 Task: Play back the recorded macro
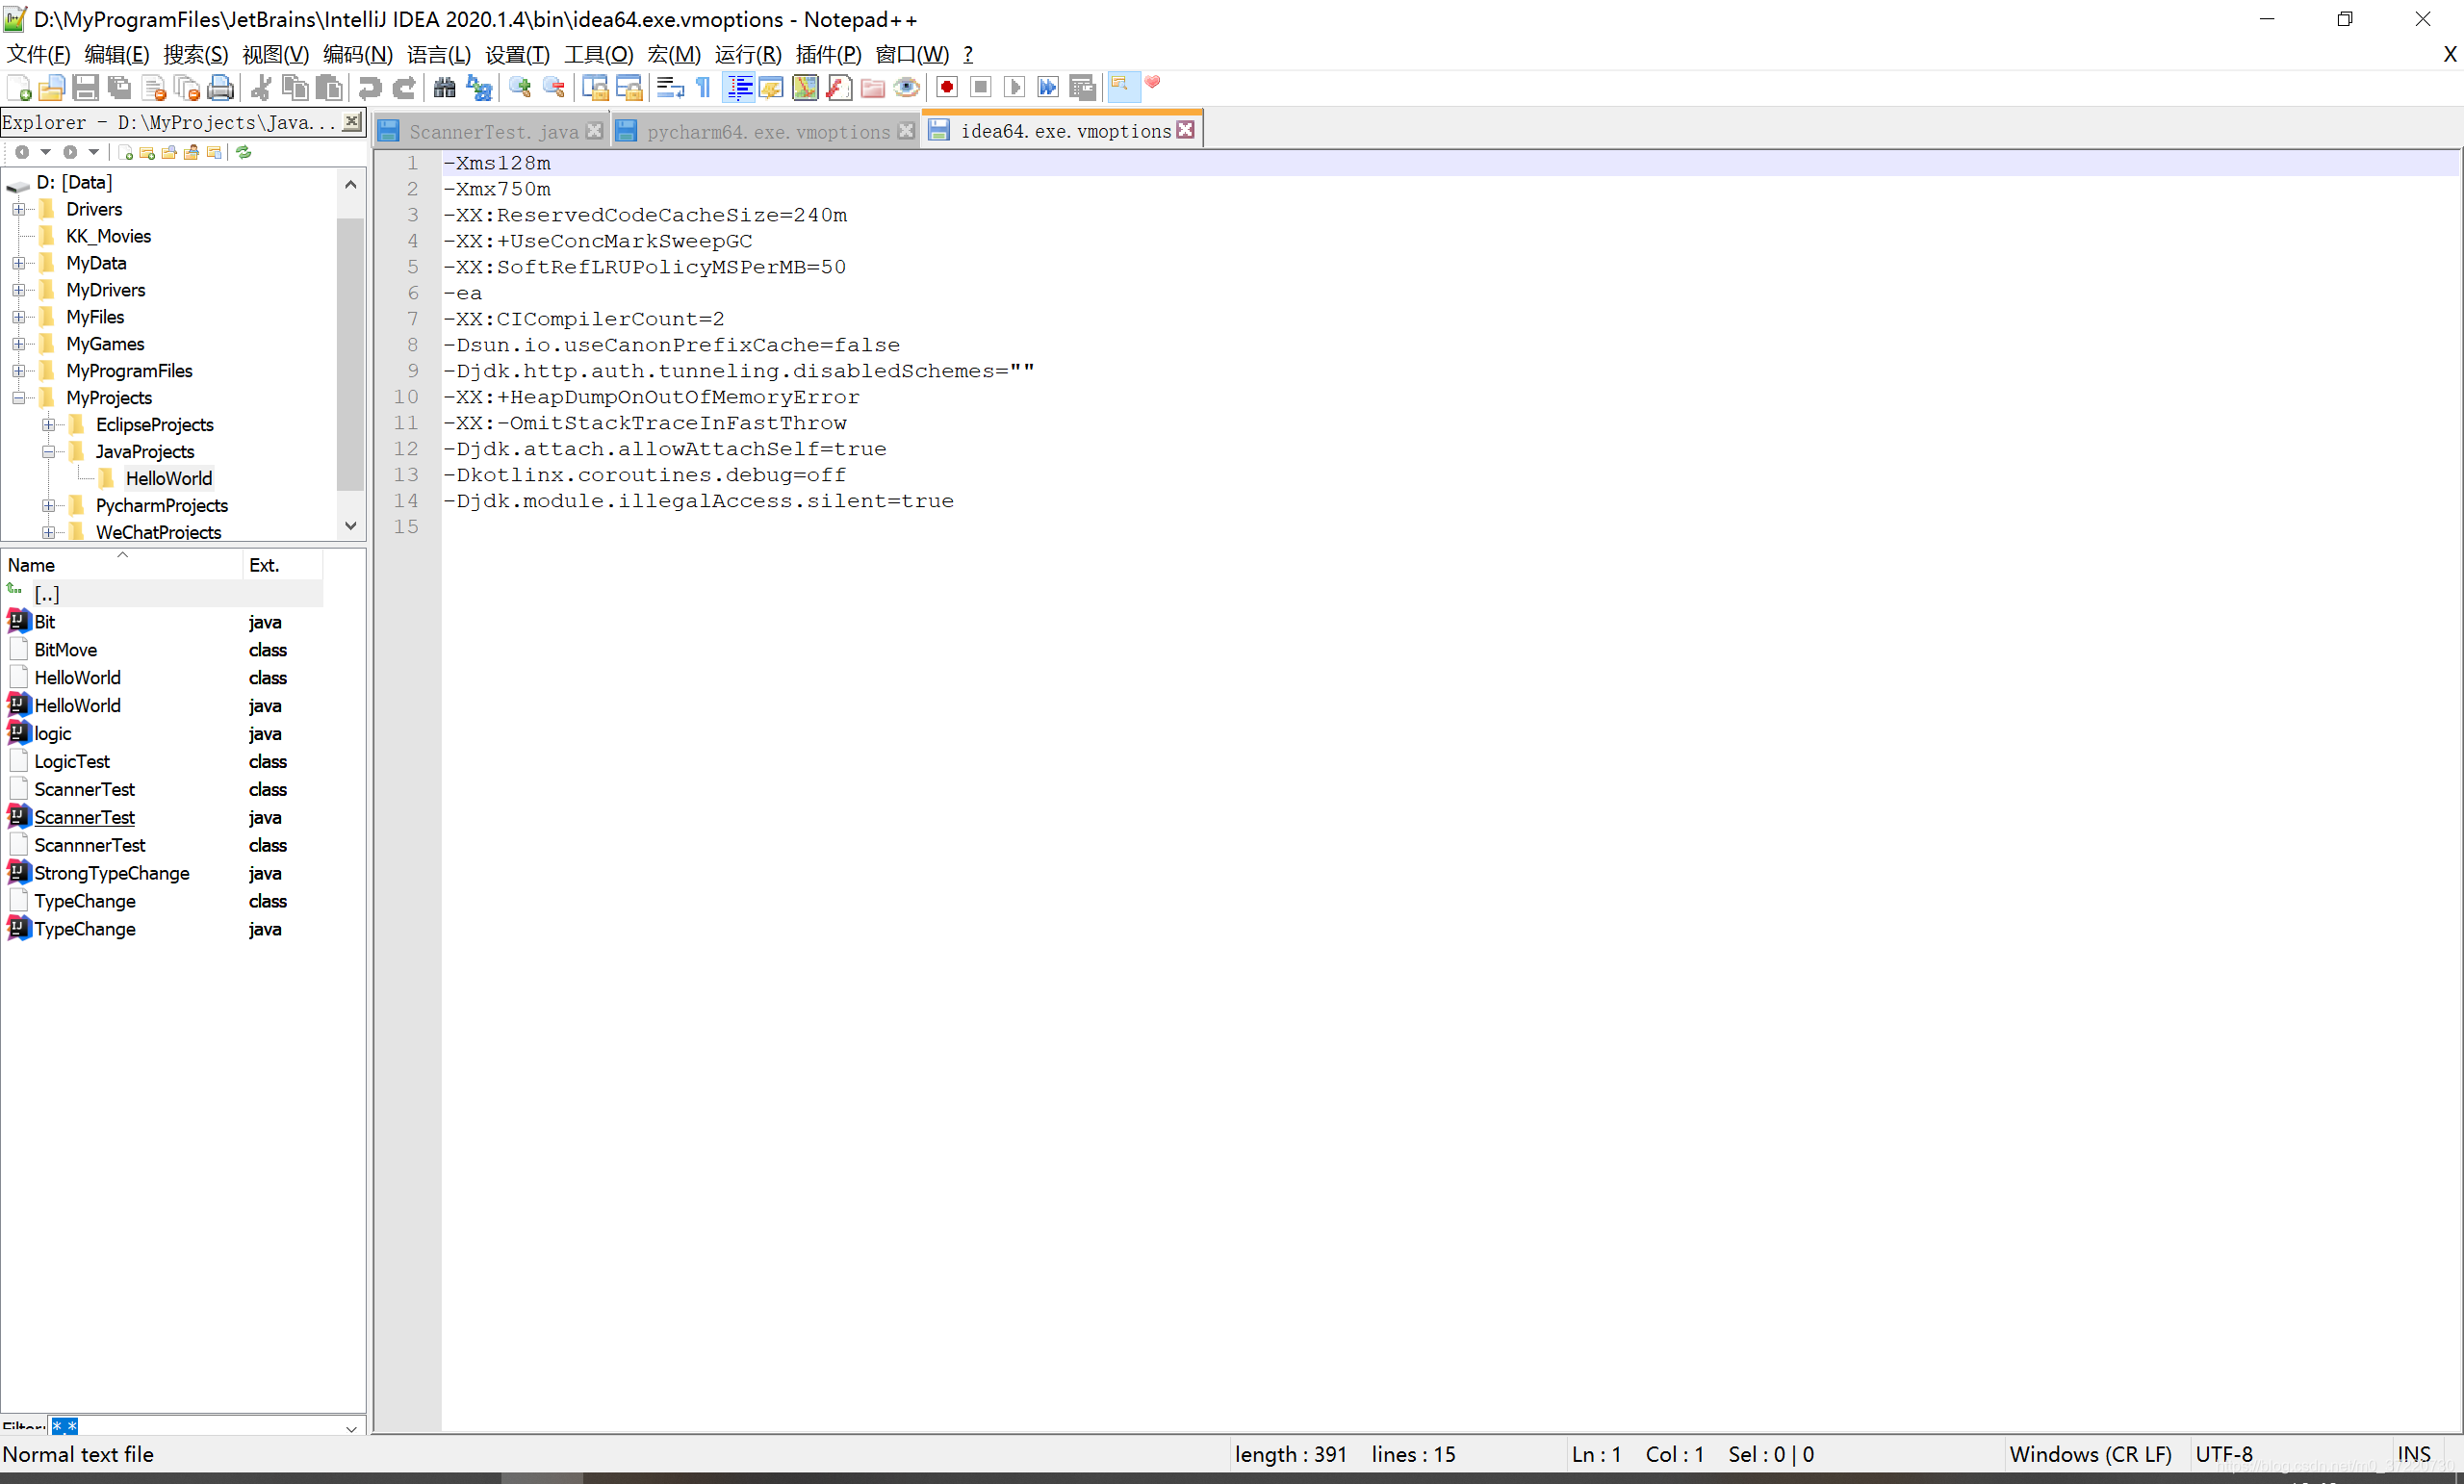(1014, 87)
